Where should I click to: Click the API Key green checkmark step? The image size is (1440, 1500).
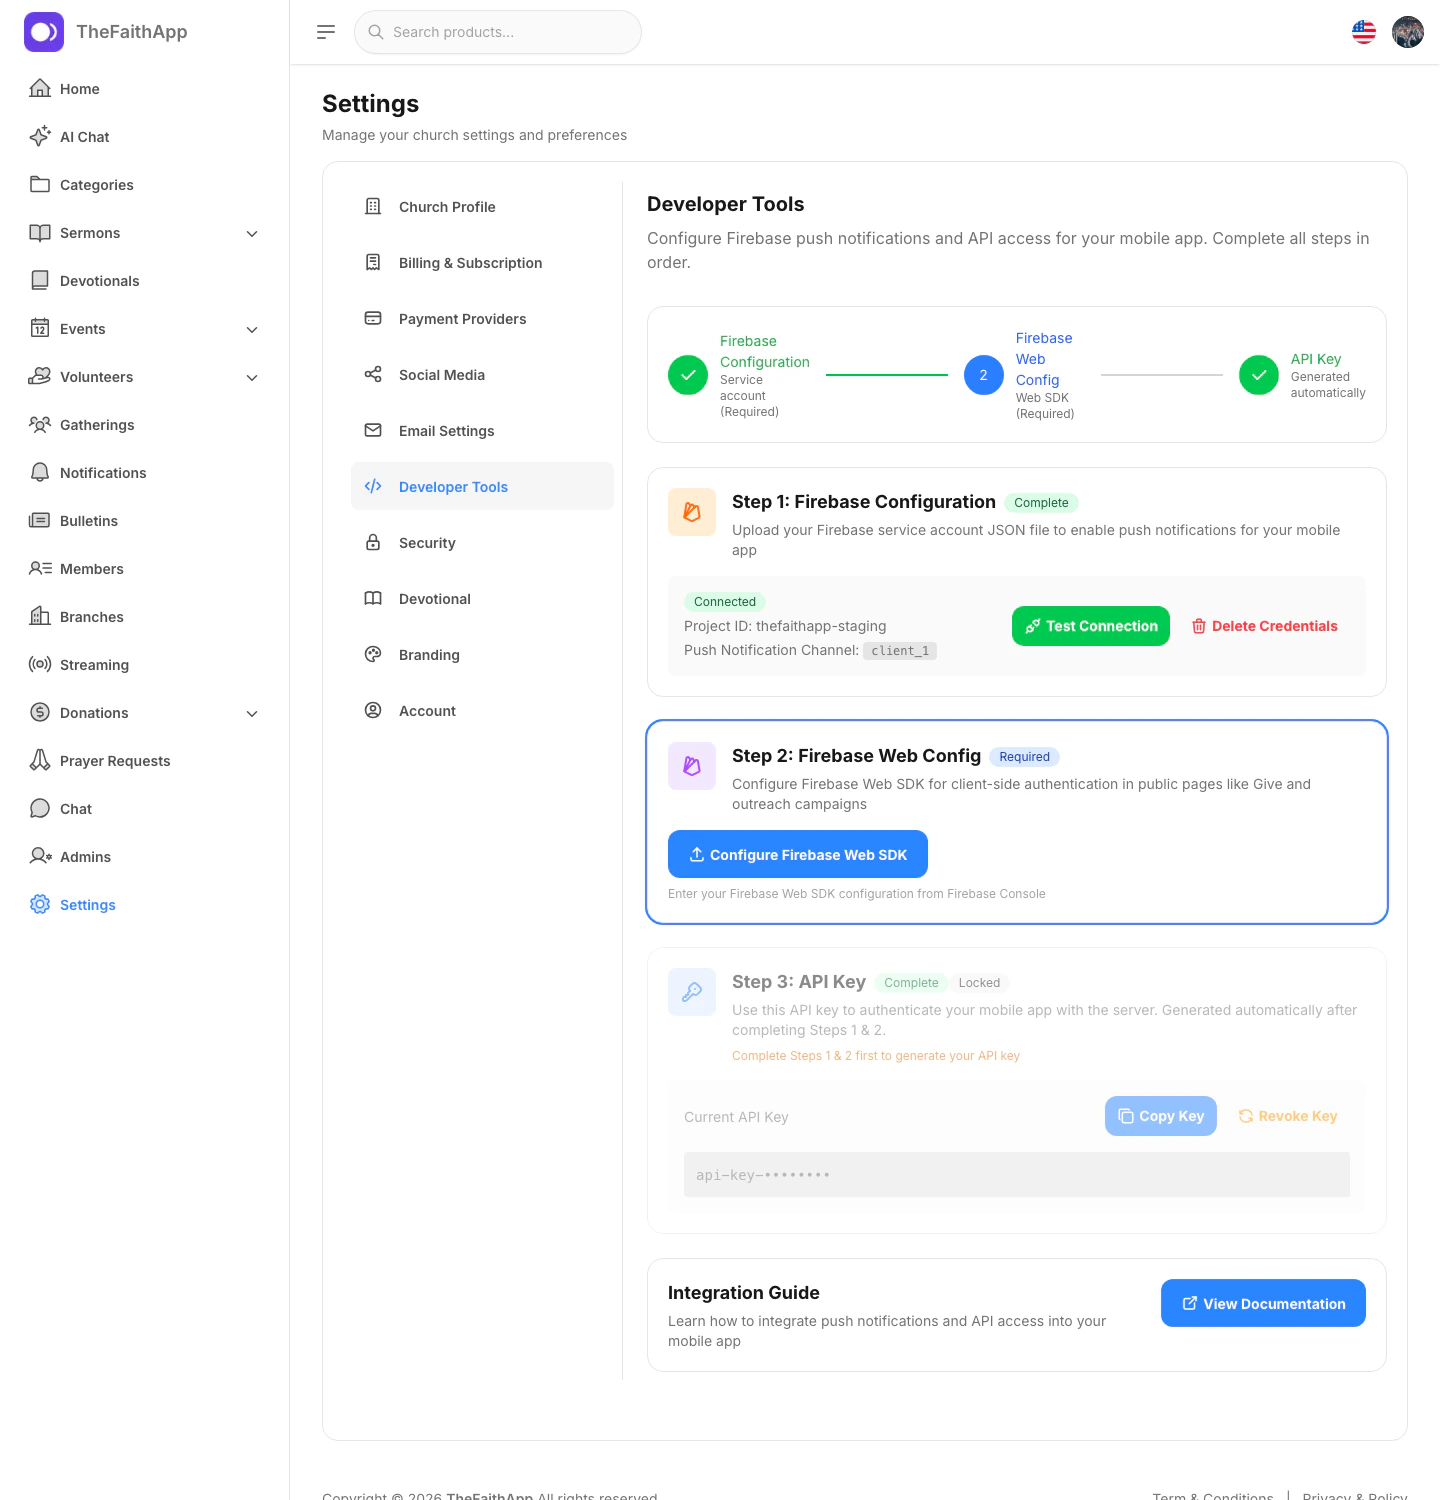(x=1259, y=375)
